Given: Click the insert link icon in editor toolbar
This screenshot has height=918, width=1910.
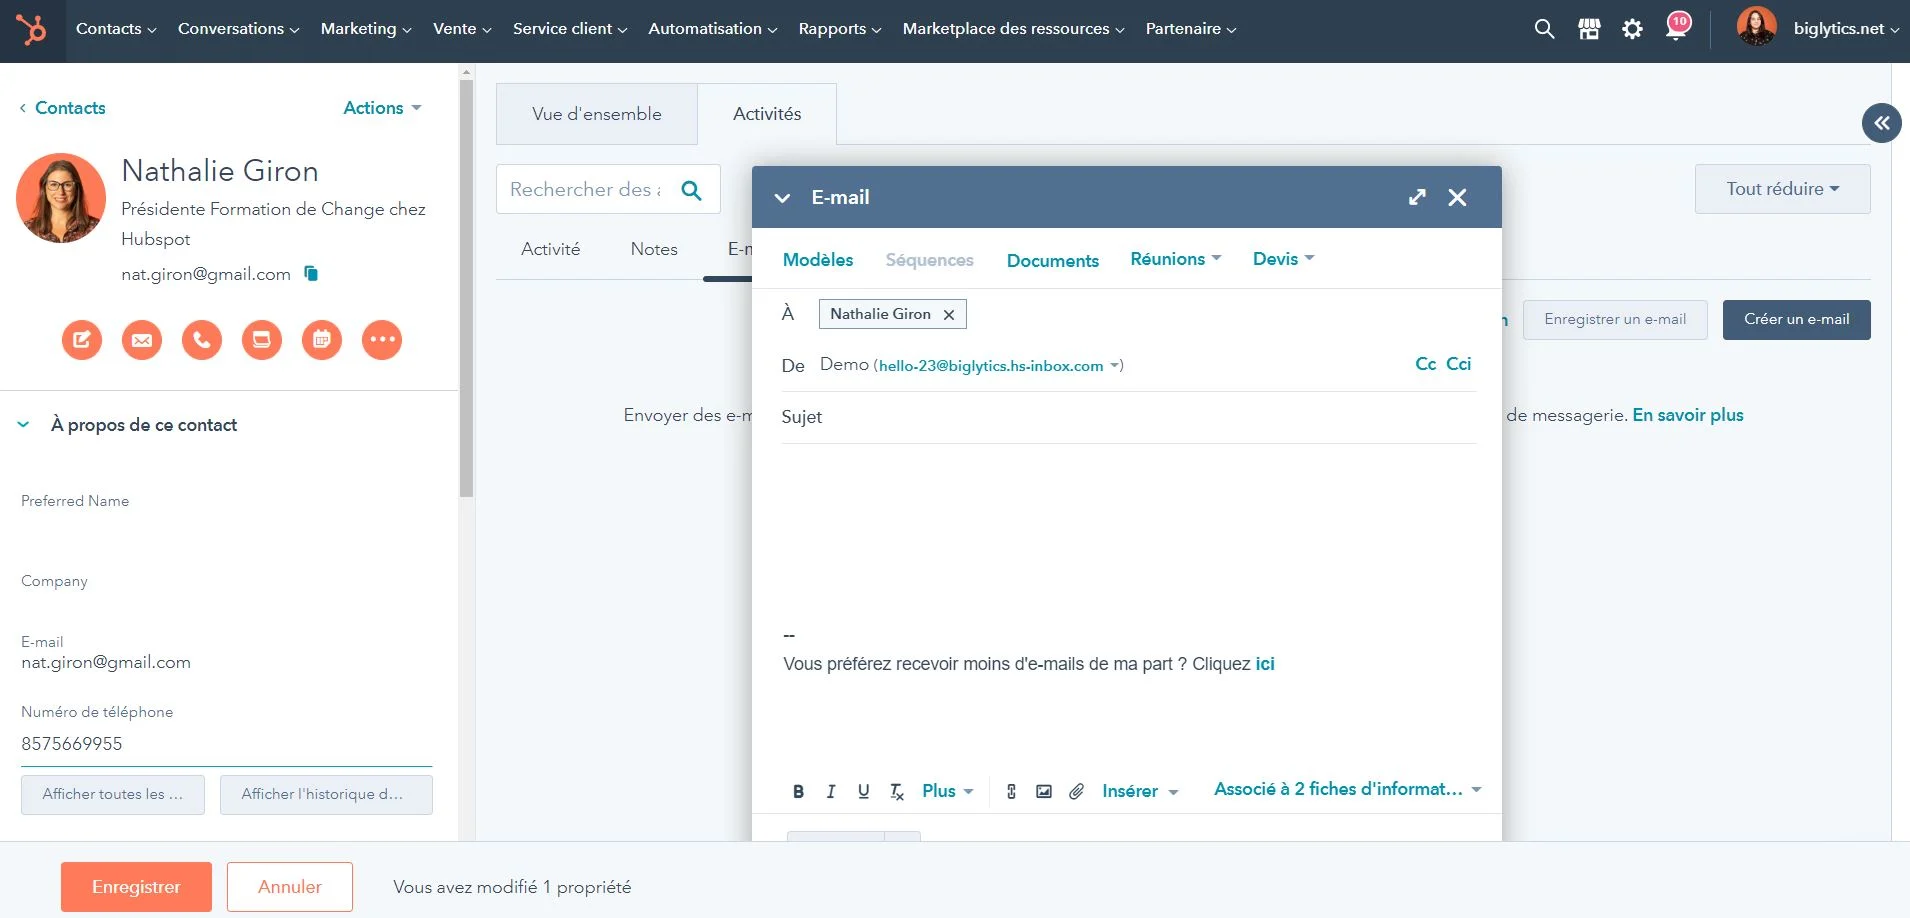Looking at the screenshot, I should coord(1011,791).
